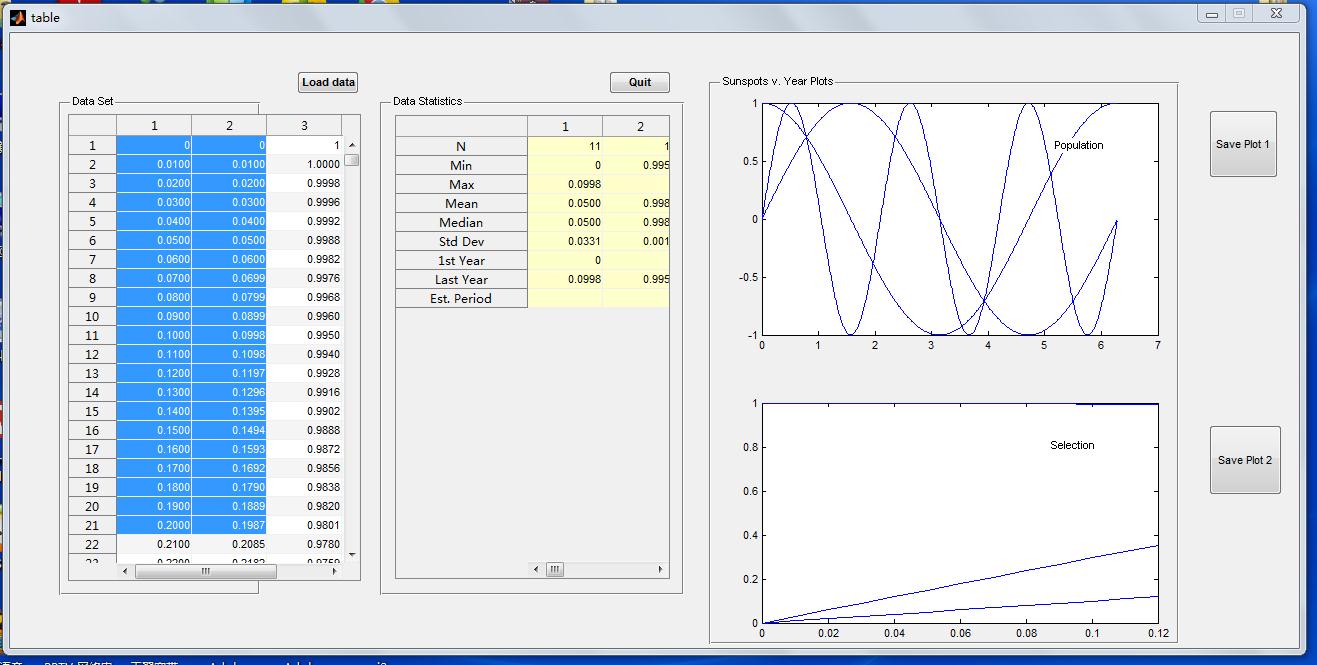The height and width of the screenshot is (665, 1317).
Task: Click down arrow of Data Set vertical scrollbar
Action: click(351, 554)
